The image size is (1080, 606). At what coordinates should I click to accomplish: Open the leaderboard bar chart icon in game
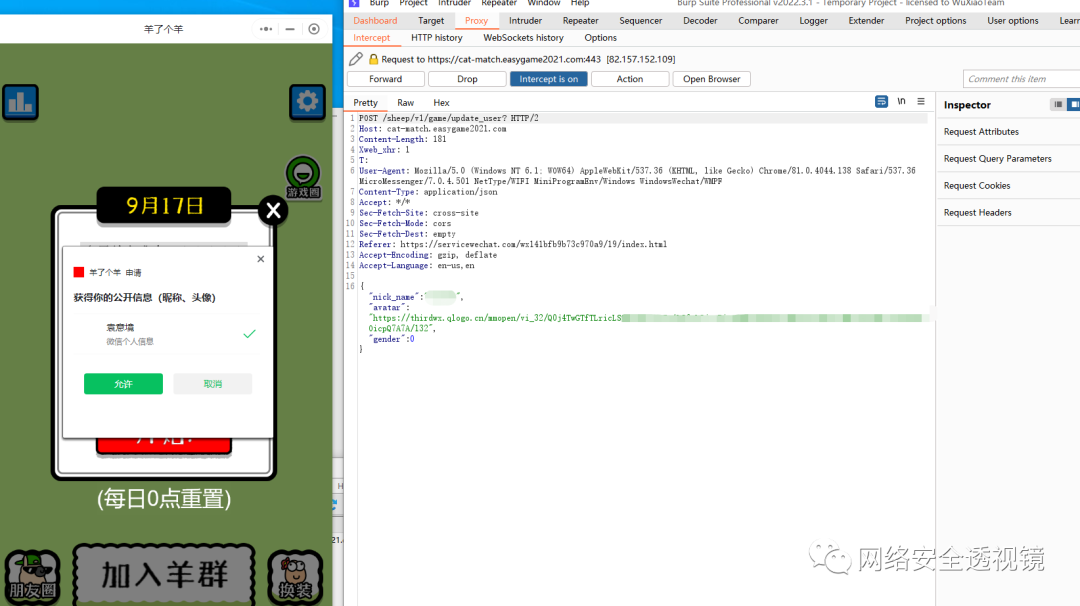coord(21,103)
